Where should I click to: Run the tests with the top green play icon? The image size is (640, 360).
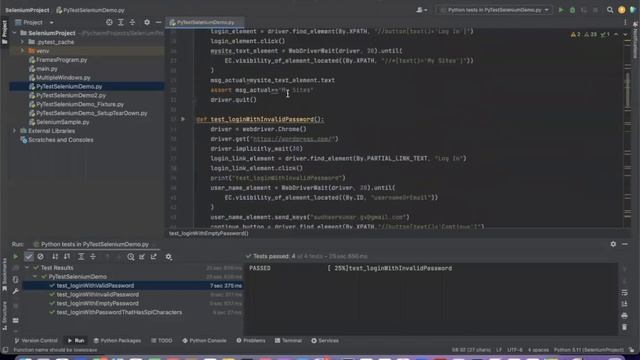561,10
